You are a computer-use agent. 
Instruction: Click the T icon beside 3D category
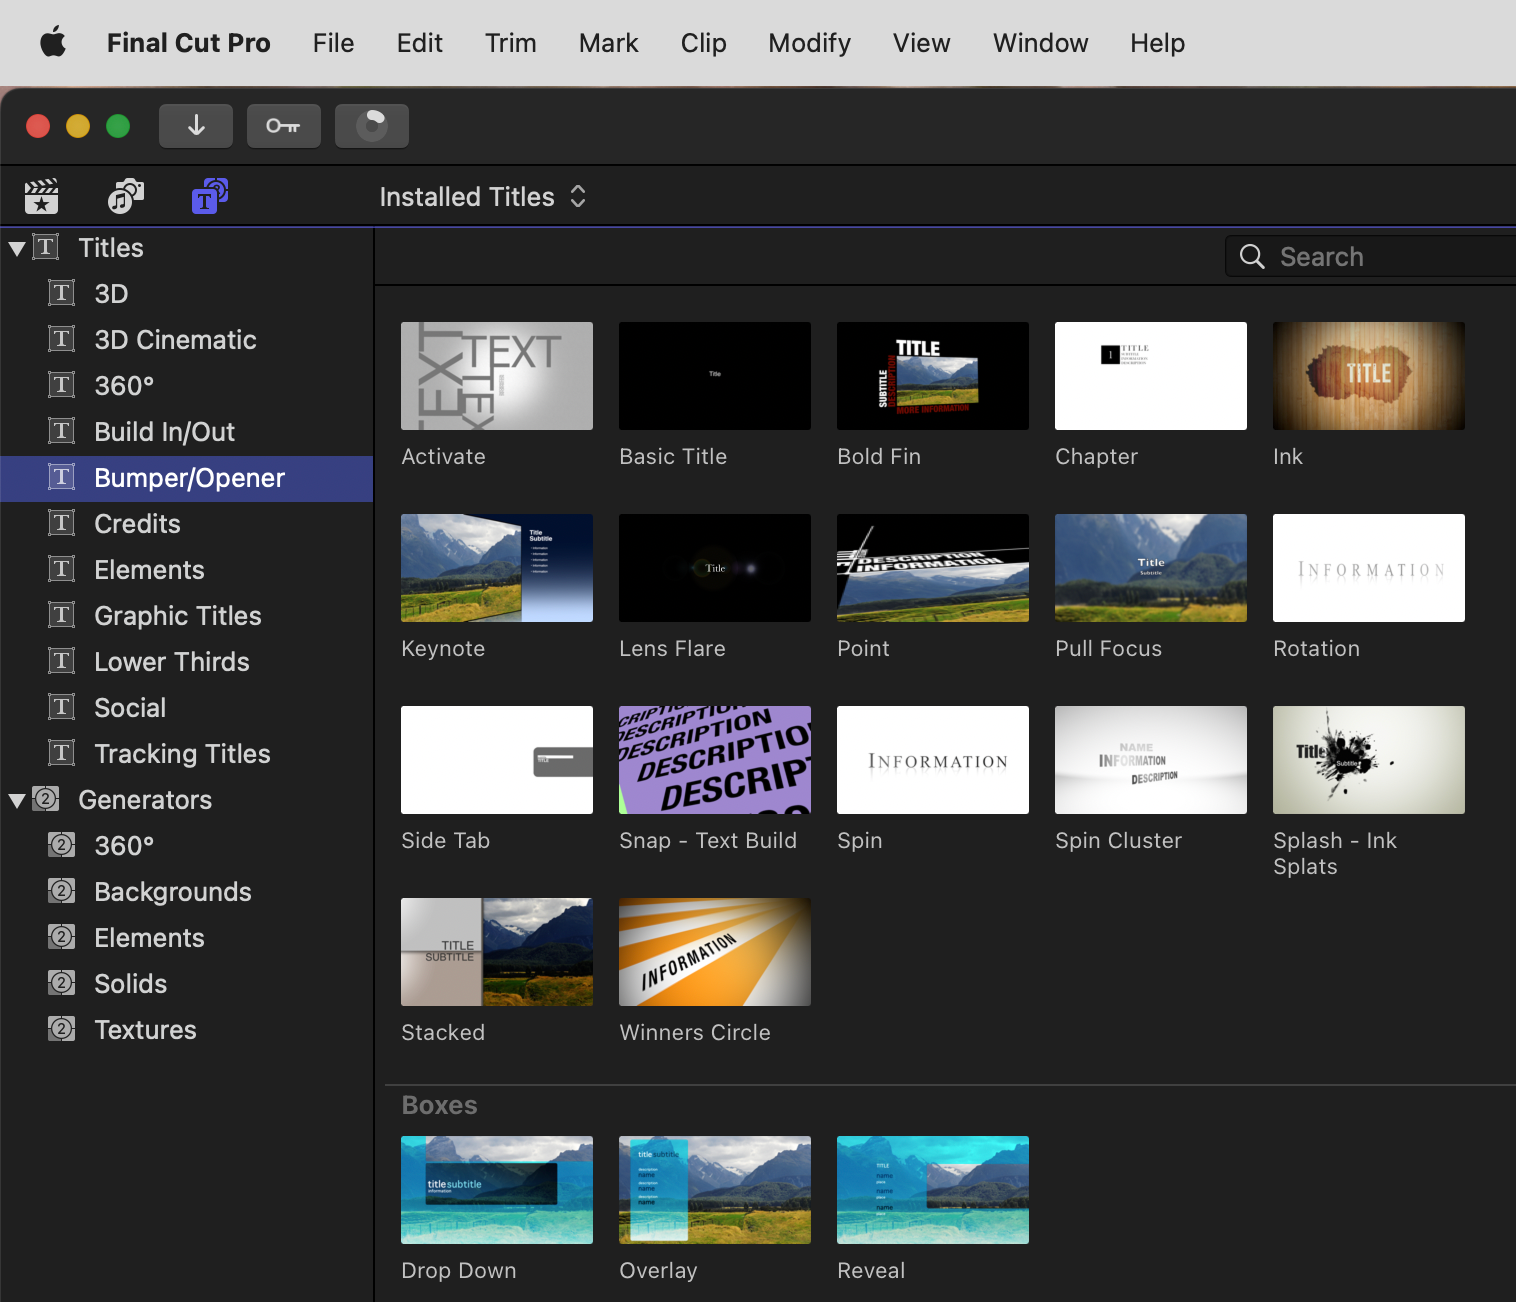[x=62, y=293]
